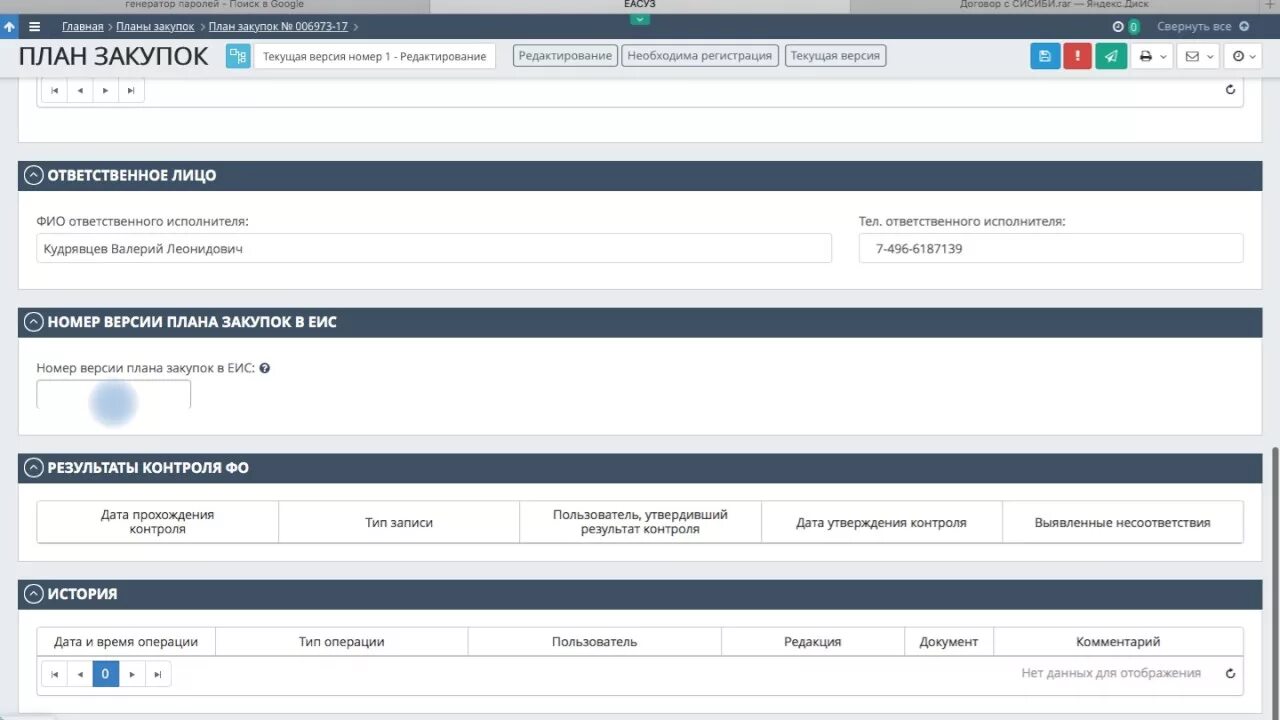Screen dimensions: 1280x720
Task: Go to first page in История pager
Action: (x=54, y=674)
